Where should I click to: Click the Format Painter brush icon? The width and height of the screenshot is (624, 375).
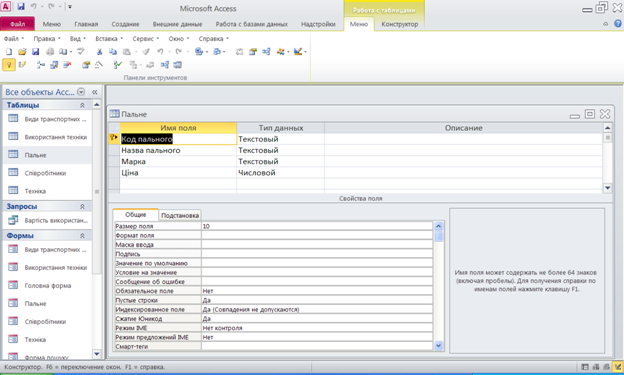[146, 51]
